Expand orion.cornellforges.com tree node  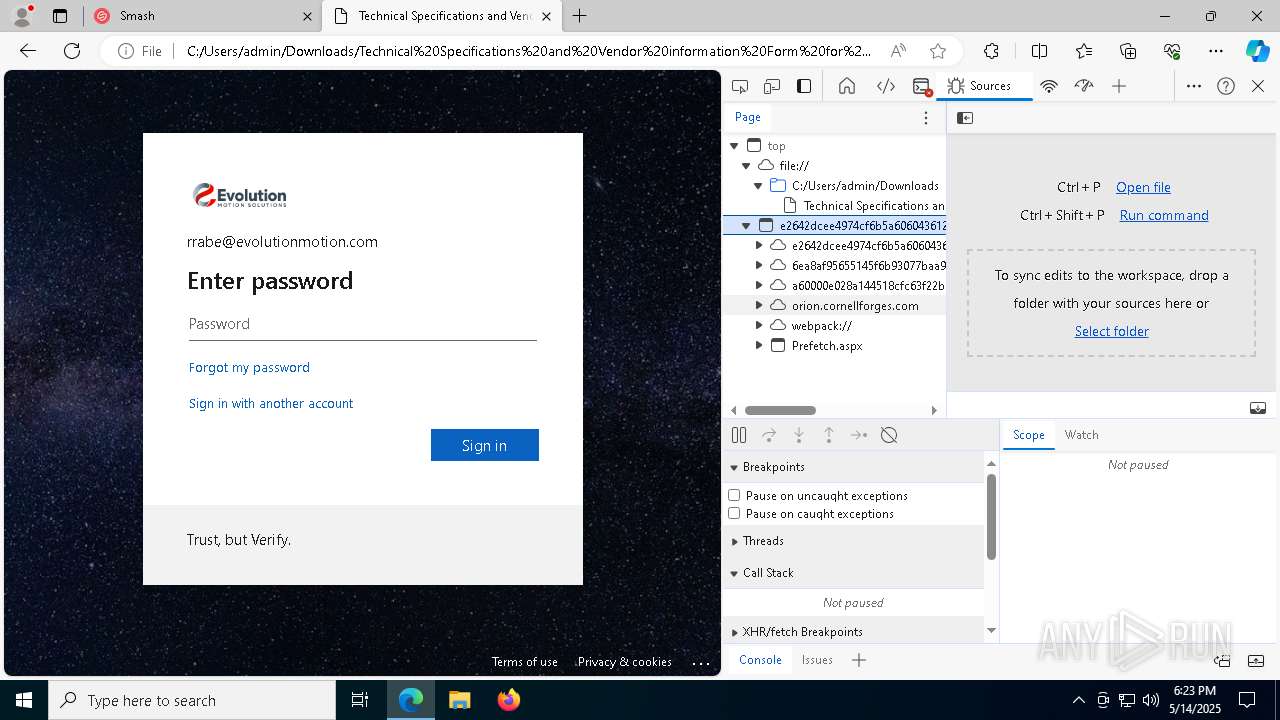point(759,306)
